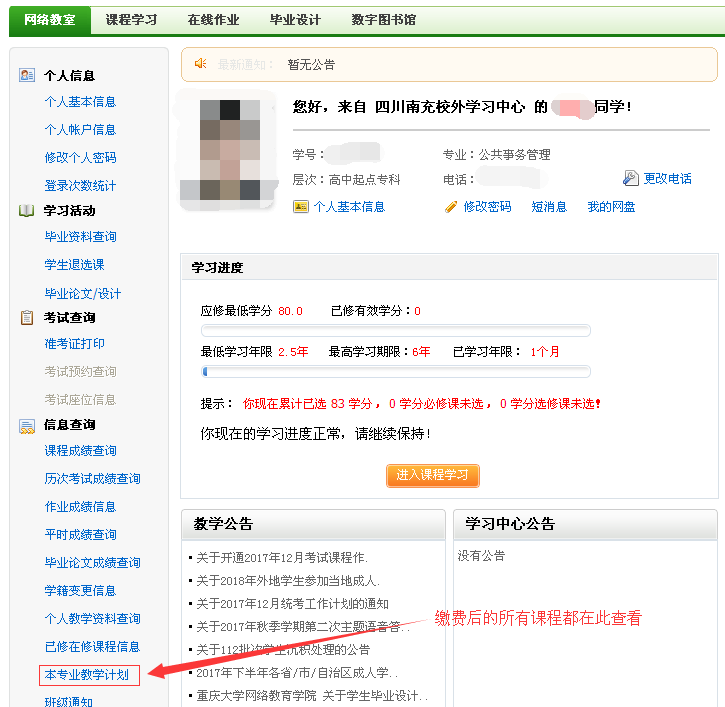Viewport: 725px width, 707px height.
Task: Click the 个人信息 section icon in sidebar
Action: 27,75
